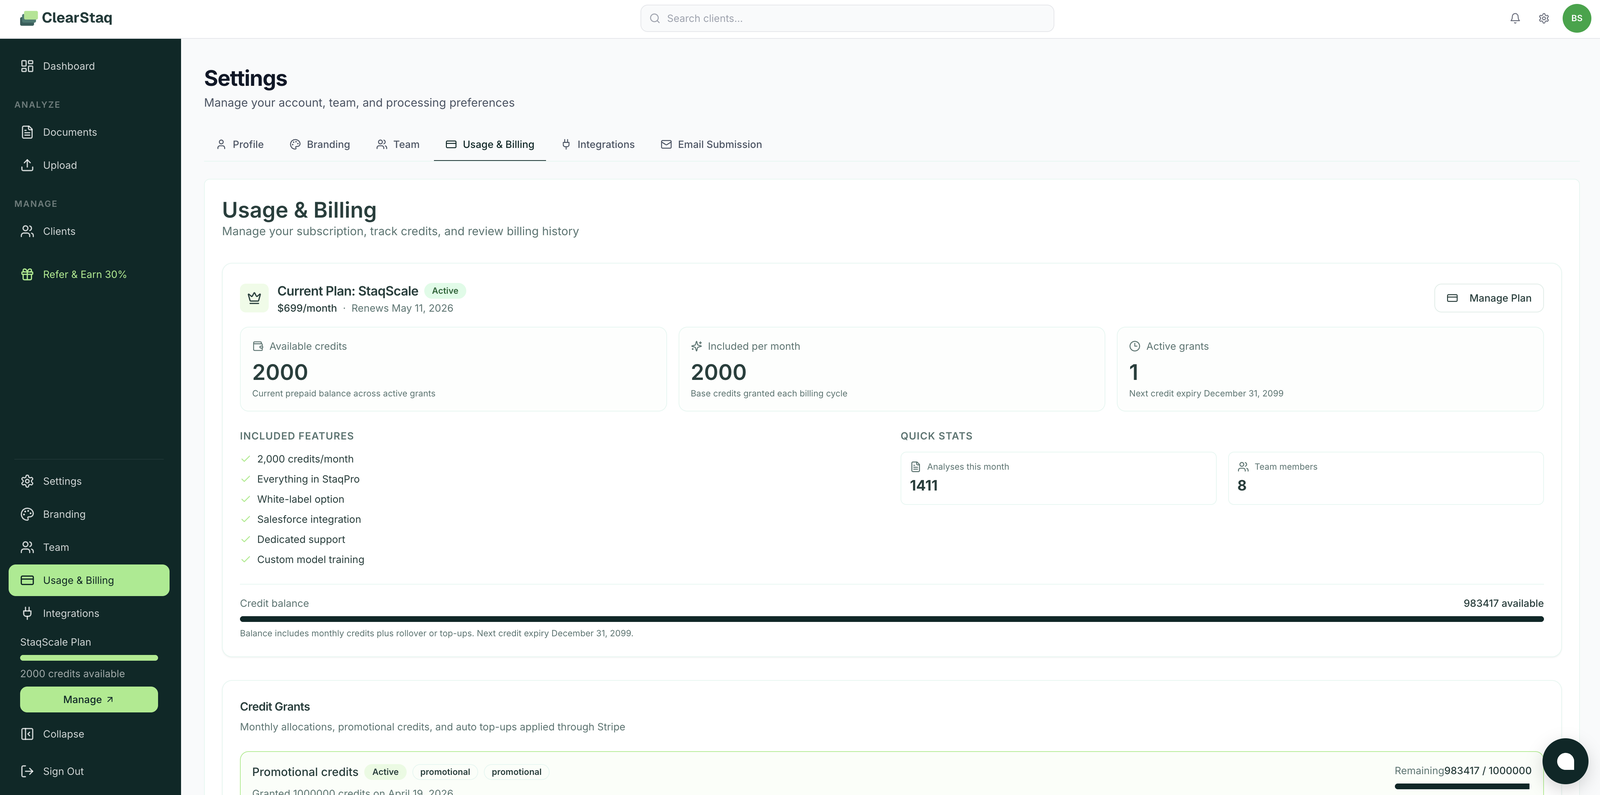
Task: Sign out of the account
Action: click(x=89, y=771)
